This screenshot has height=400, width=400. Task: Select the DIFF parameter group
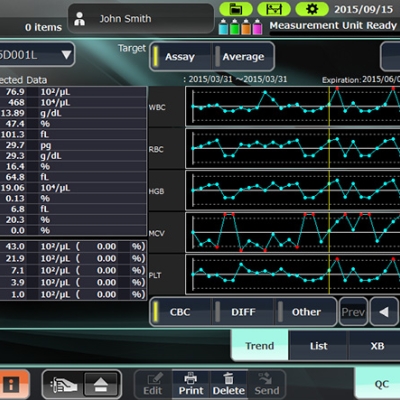(x=243, y=312)
